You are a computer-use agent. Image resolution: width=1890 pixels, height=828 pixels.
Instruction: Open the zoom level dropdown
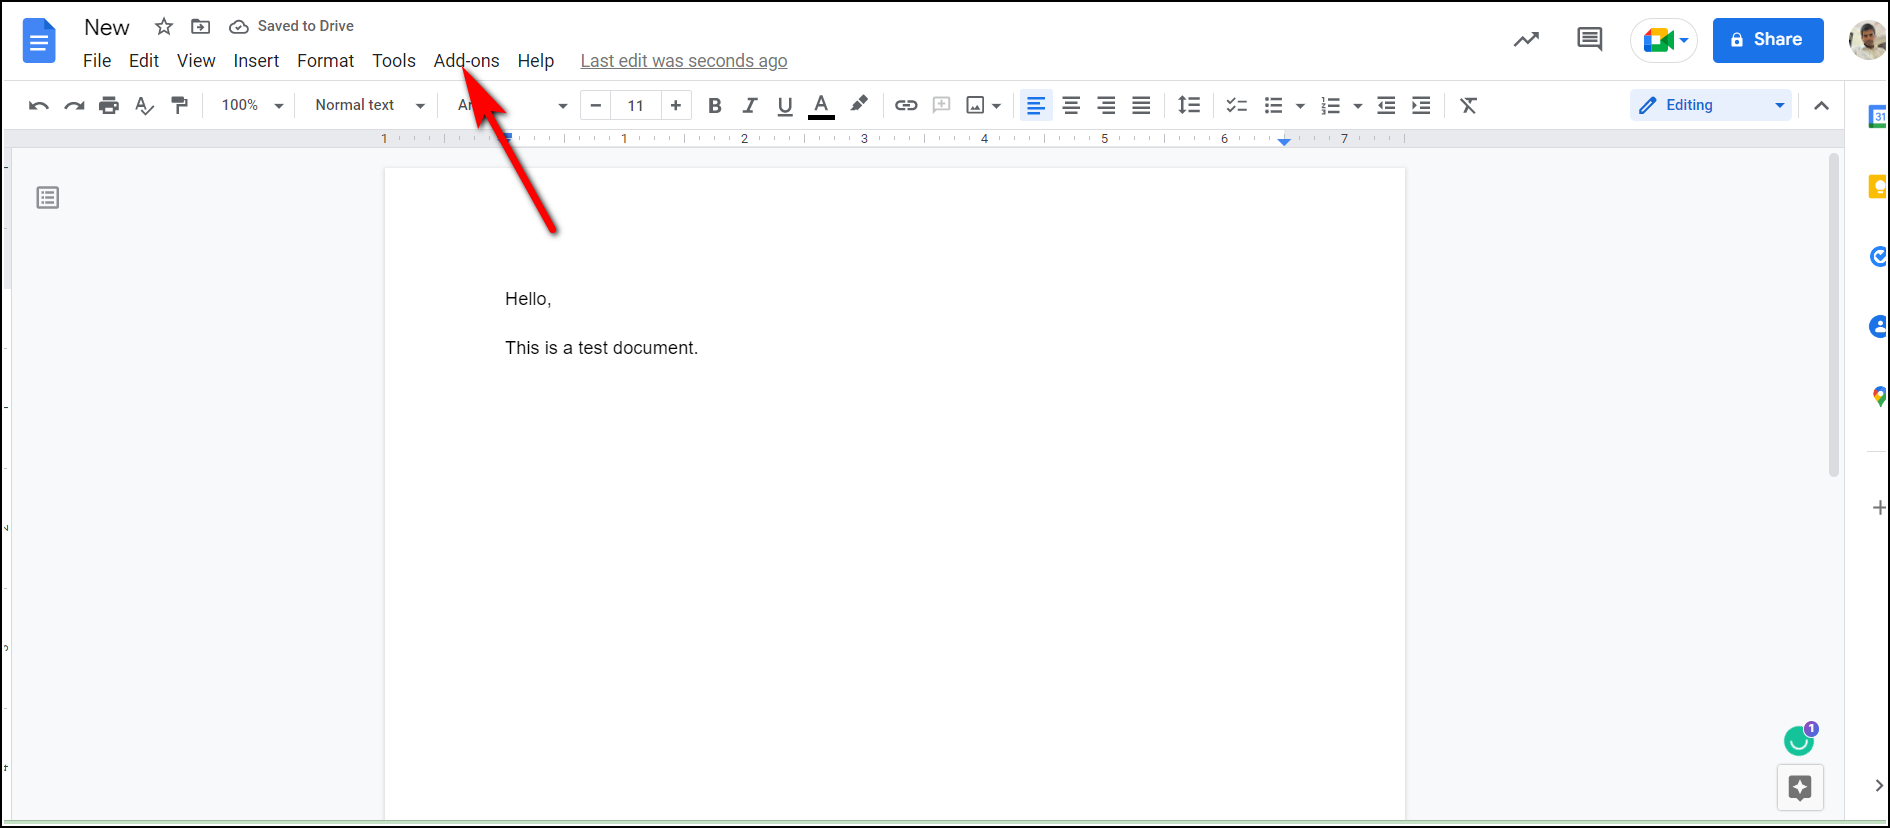252,105
